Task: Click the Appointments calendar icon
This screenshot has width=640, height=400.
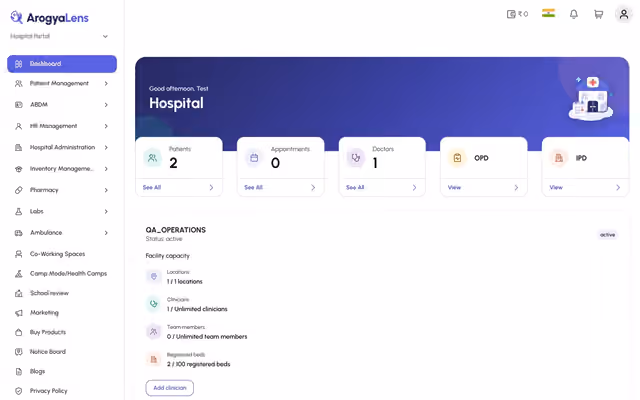Action: click(x=254, y=158)
